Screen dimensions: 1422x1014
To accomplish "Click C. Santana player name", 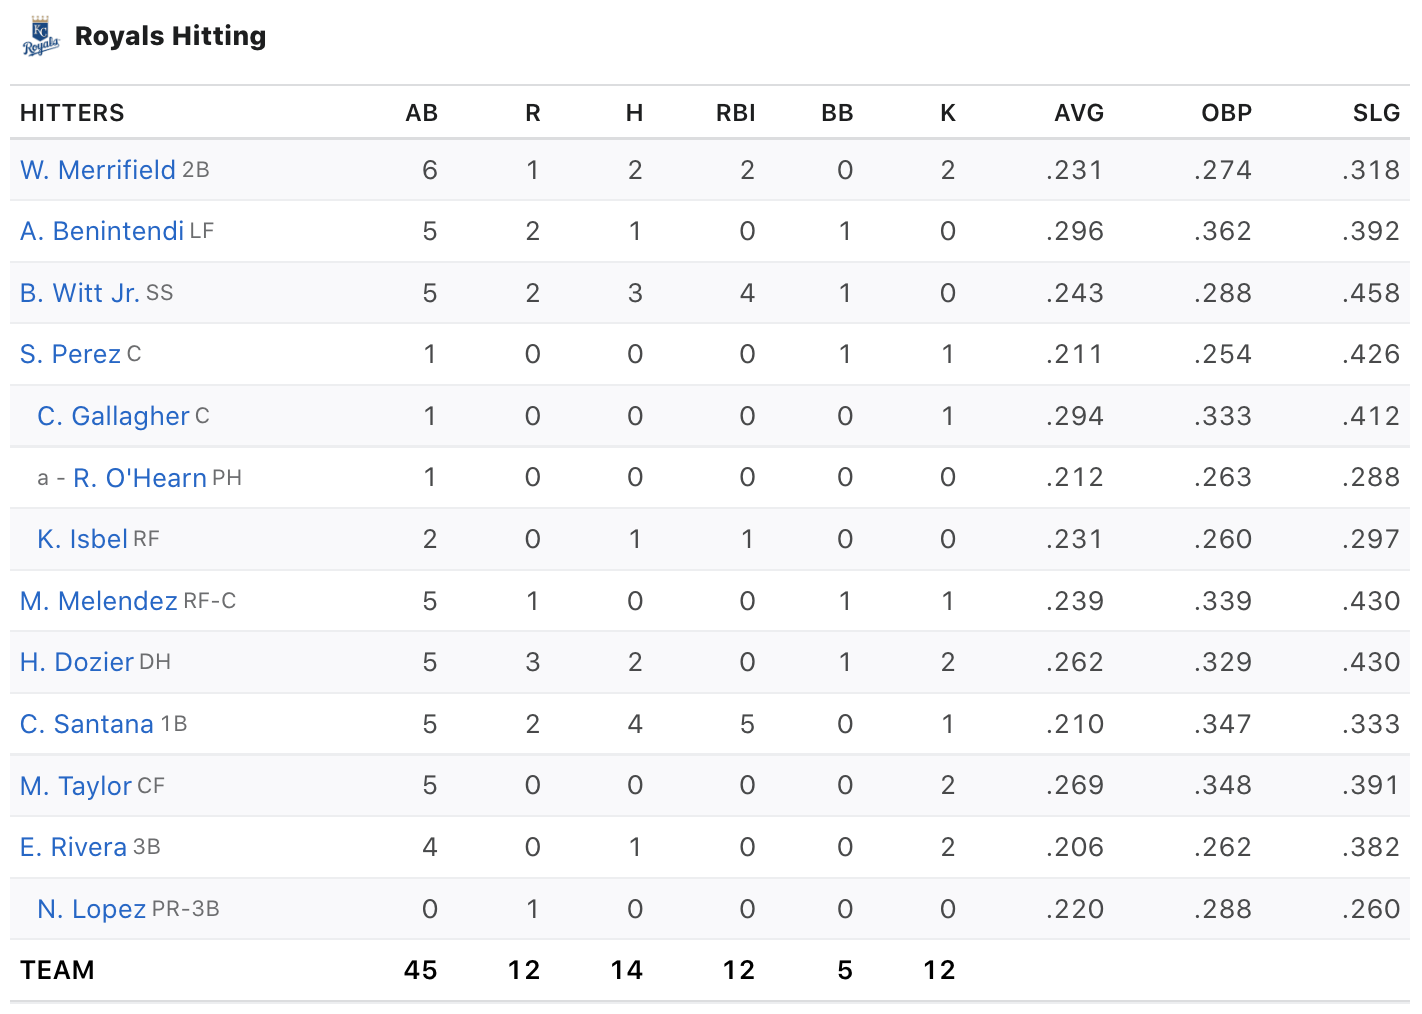I will pos(87,724).
